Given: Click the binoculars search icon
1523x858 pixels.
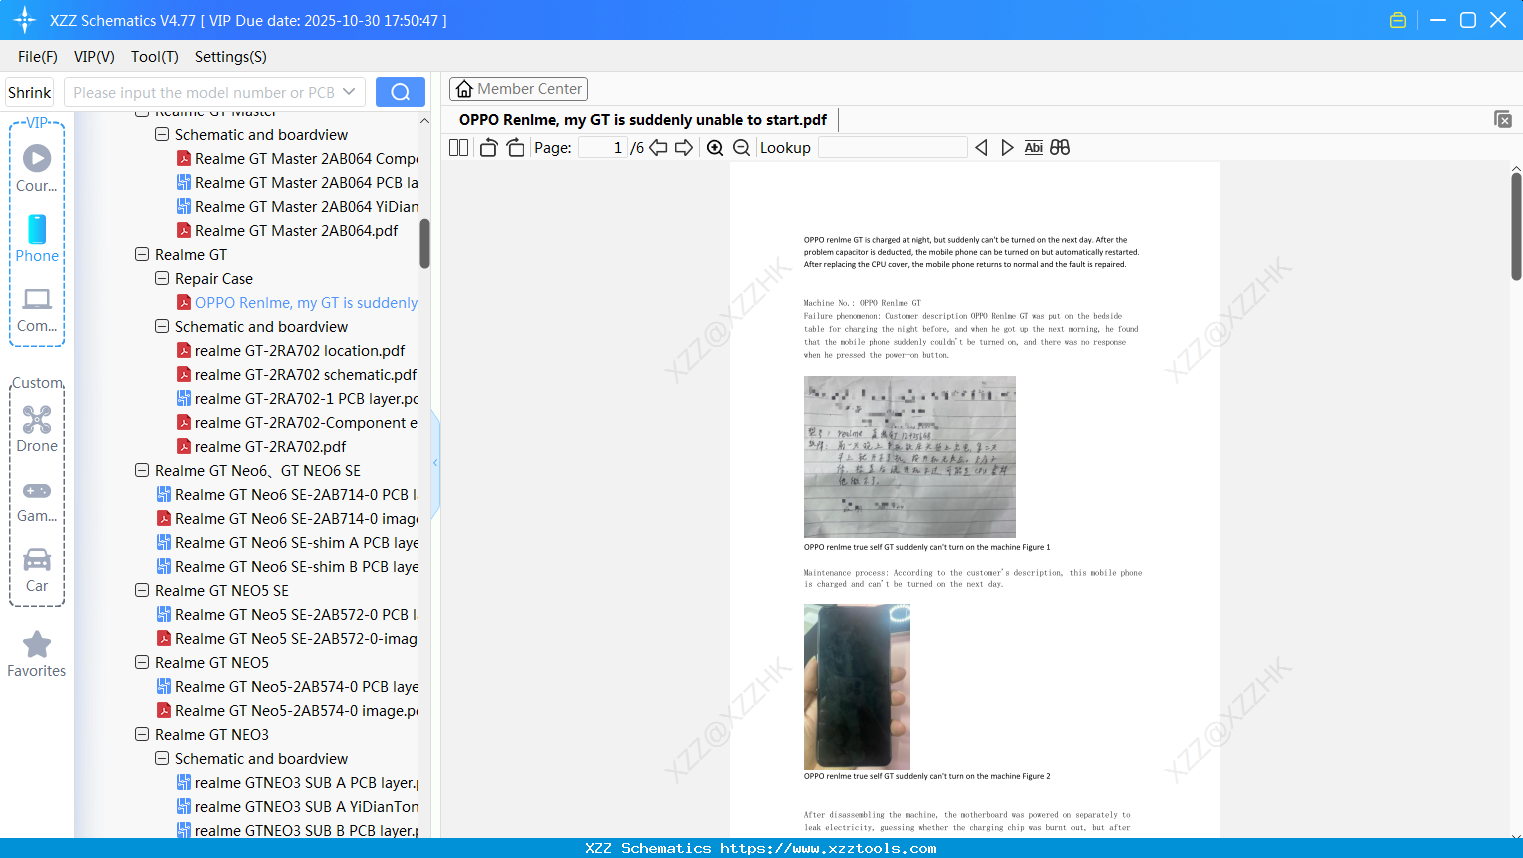Looking at the screenshot, I should tap(1060, 148).
